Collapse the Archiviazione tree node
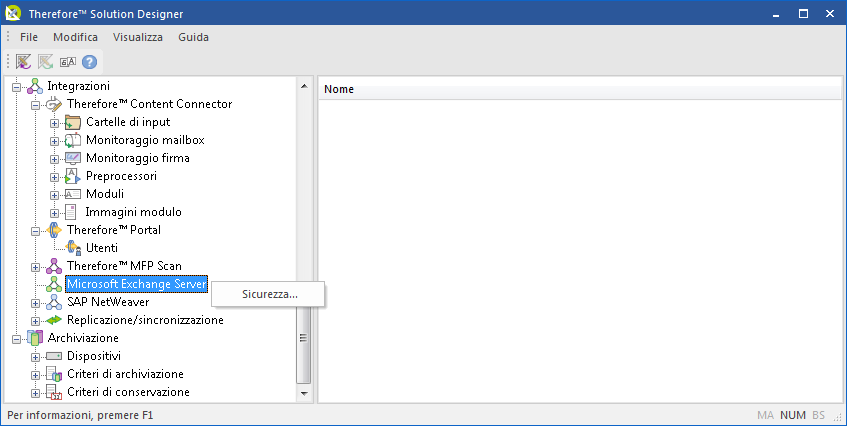The image size is (848, 427). pos(17,338)
